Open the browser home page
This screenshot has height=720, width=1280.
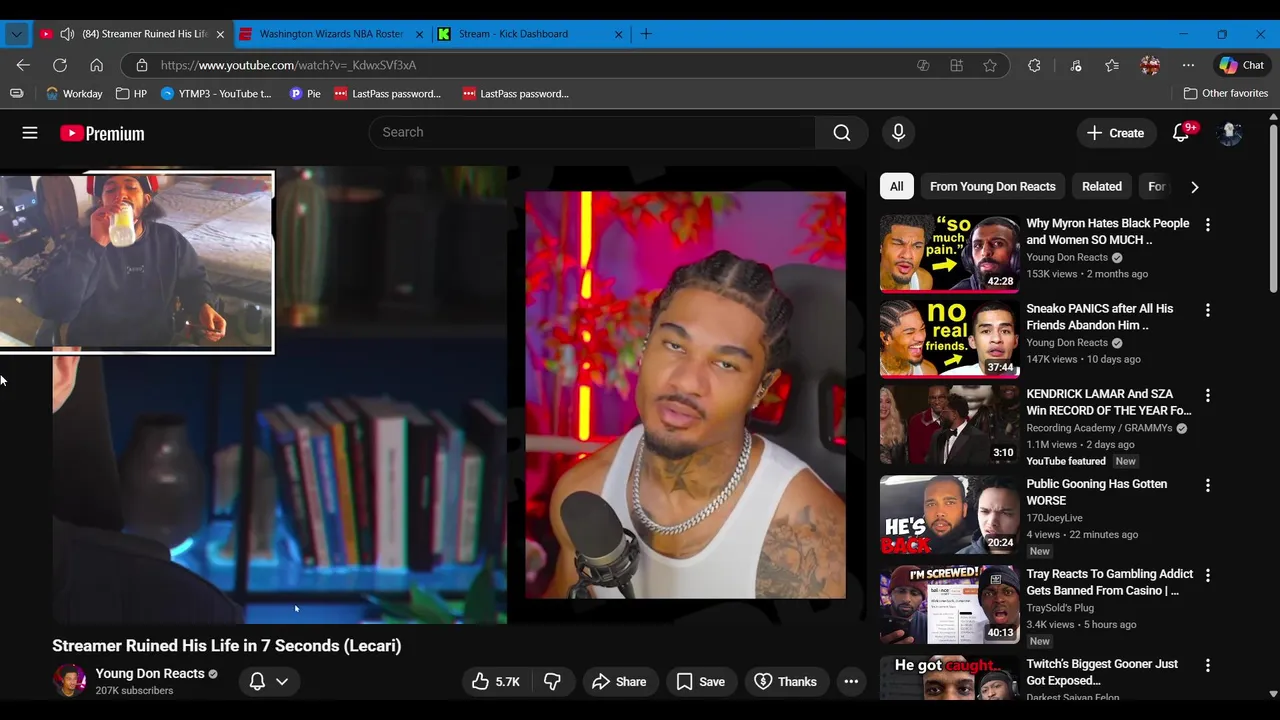point(97,65)
